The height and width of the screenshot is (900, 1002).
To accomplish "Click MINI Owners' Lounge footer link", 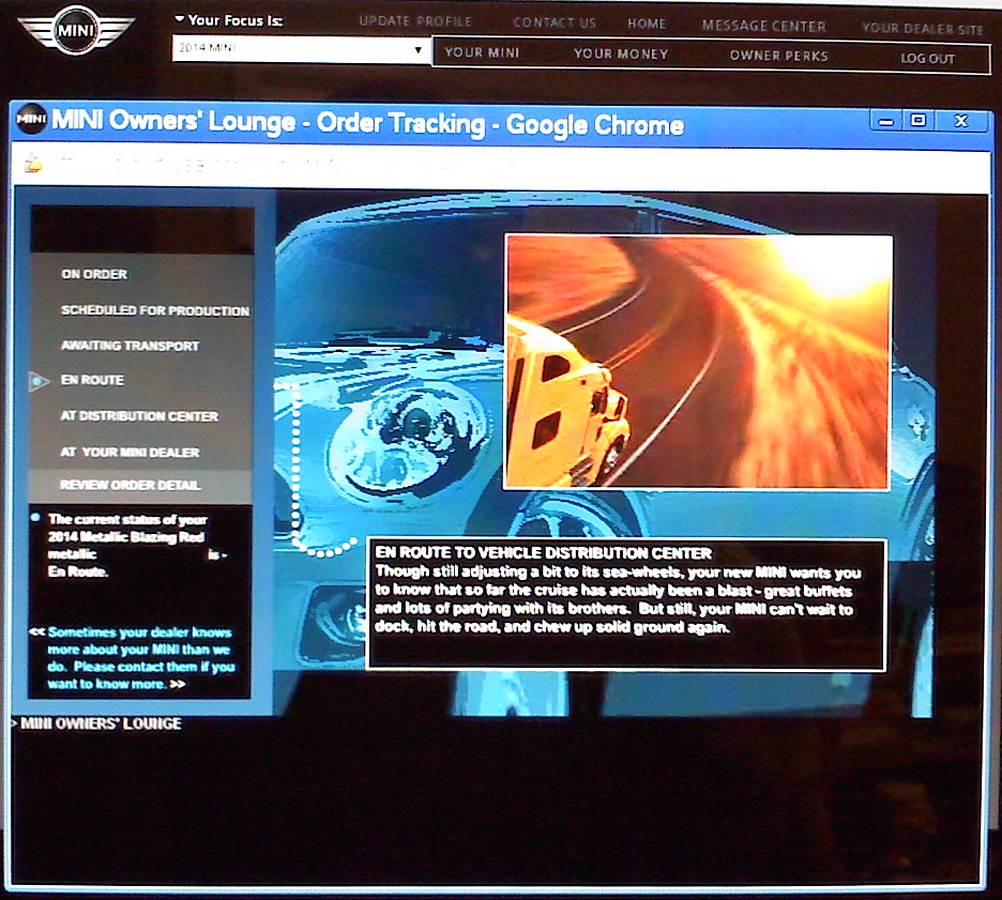I will pyautogui.click(x=100, y=724).
